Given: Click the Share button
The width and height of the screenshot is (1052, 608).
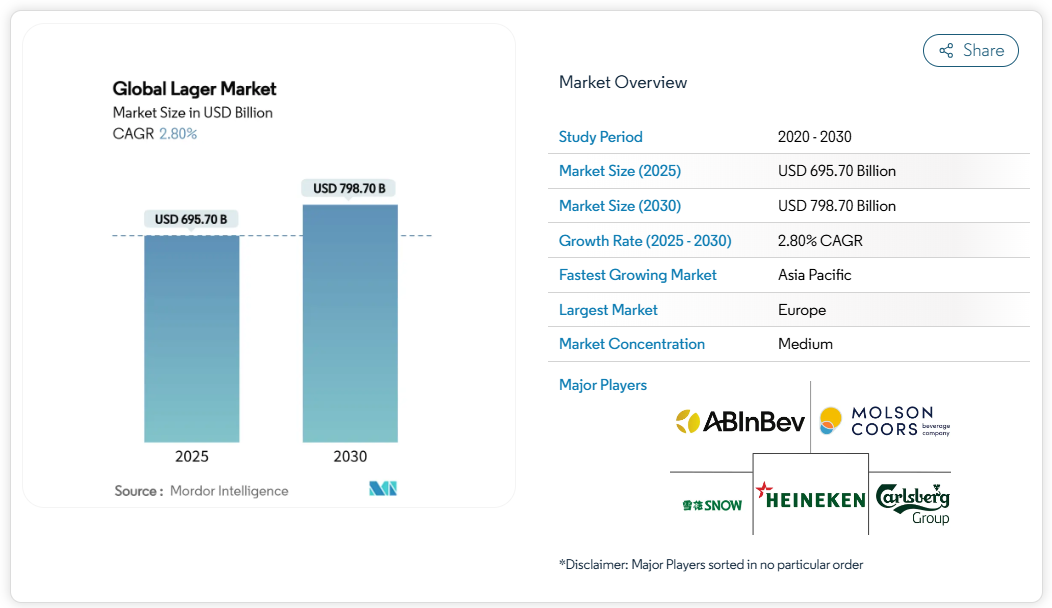Looking at the screenshot, I should tap(970, 51).
